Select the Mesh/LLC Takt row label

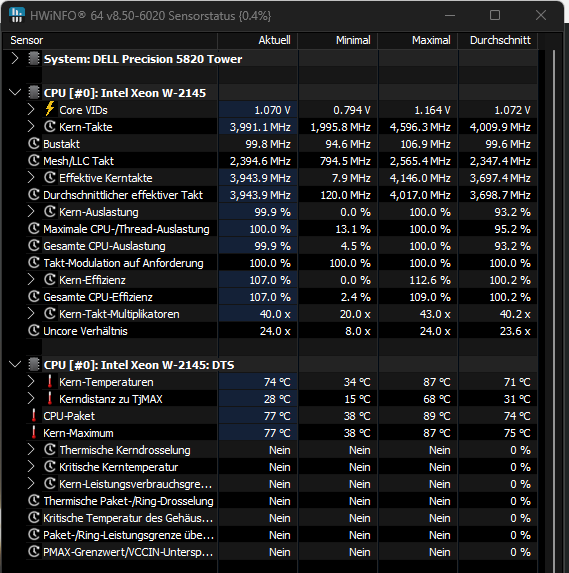[79, 161]
